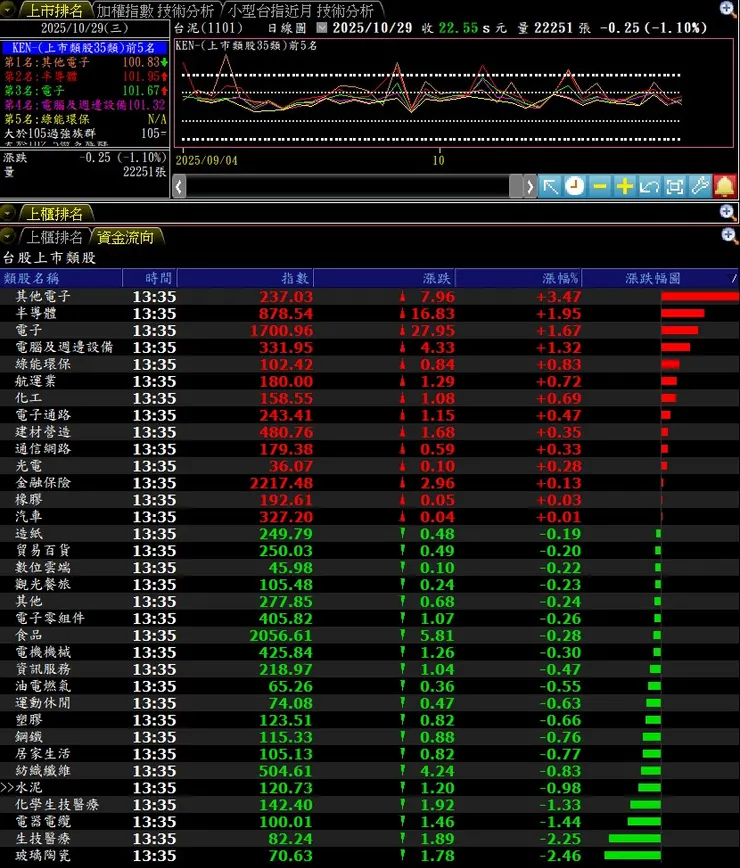Select the 食品 sector row
The height and width of the screenshot is (868, 740).
pyautogui.click(x=370, y=635)
